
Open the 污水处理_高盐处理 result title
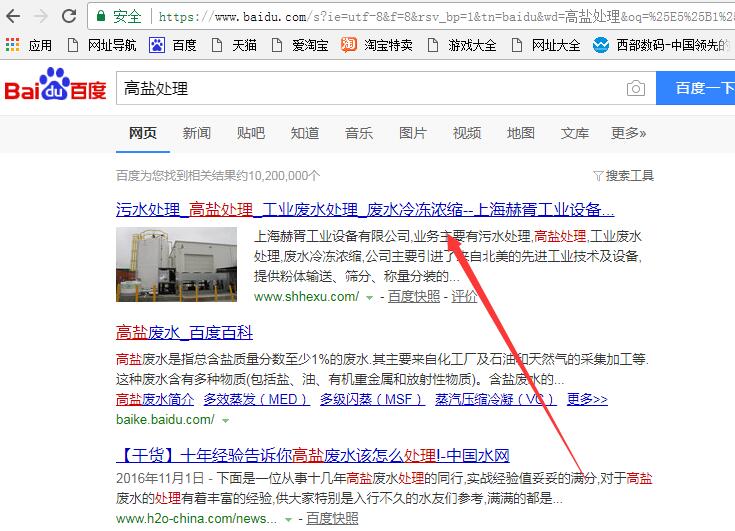point(365,209)
